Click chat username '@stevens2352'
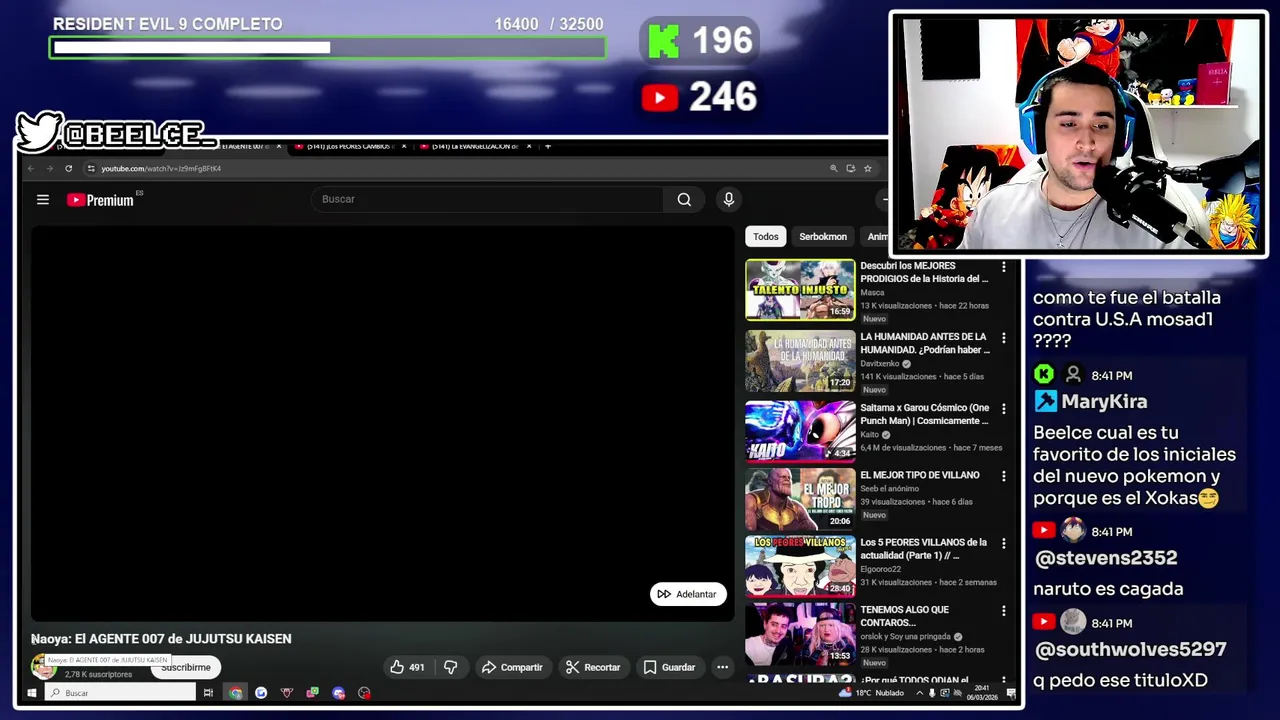Image resolution: width=1280 pixels, height=720 pixels. (1105, 558)
